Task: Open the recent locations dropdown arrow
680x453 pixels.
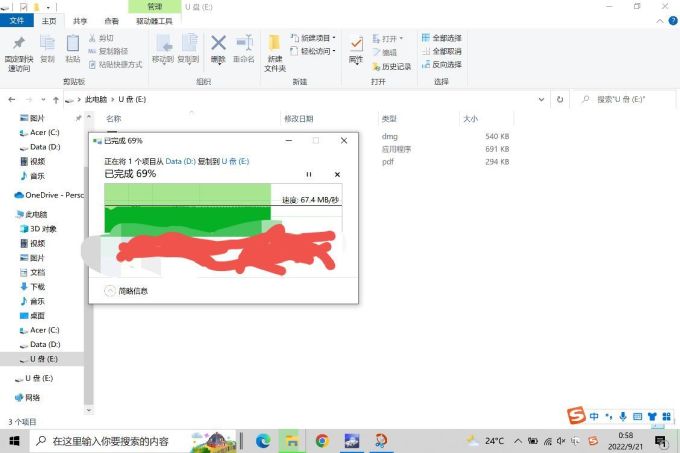Action: coord(43,100)
